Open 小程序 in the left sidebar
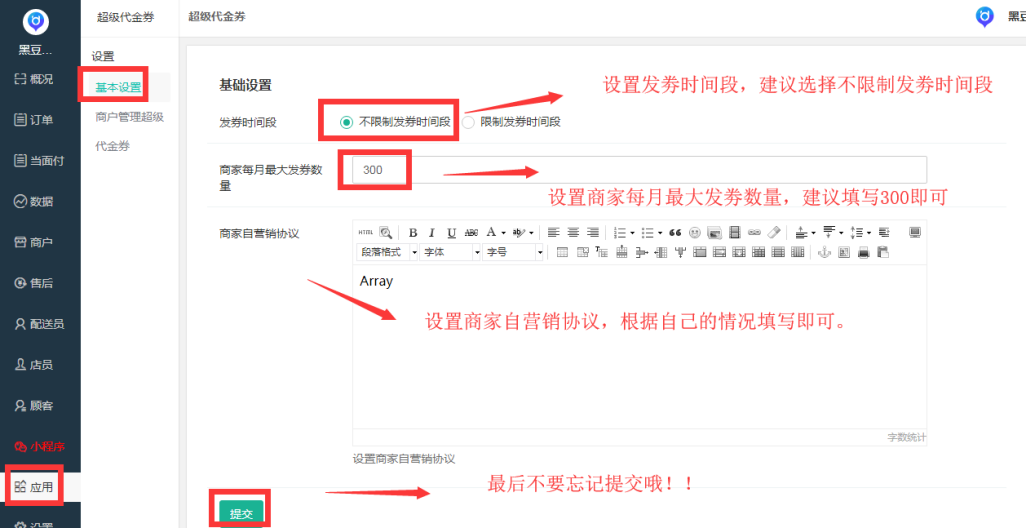This screenshot has height=528, width=1027. pyautogui.click(x=39, y=447)
